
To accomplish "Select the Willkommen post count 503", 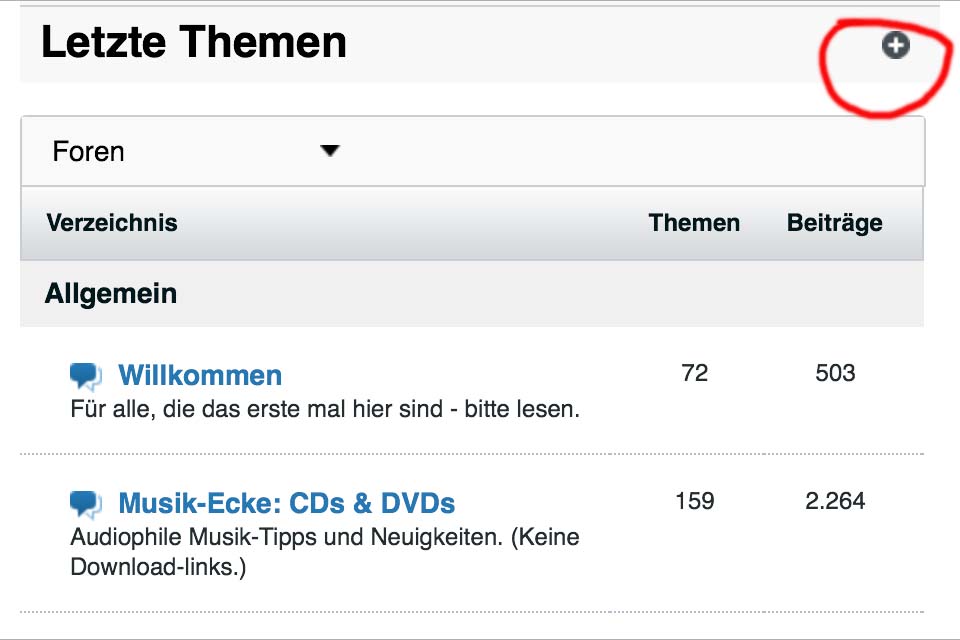I will tap(835, 373).
